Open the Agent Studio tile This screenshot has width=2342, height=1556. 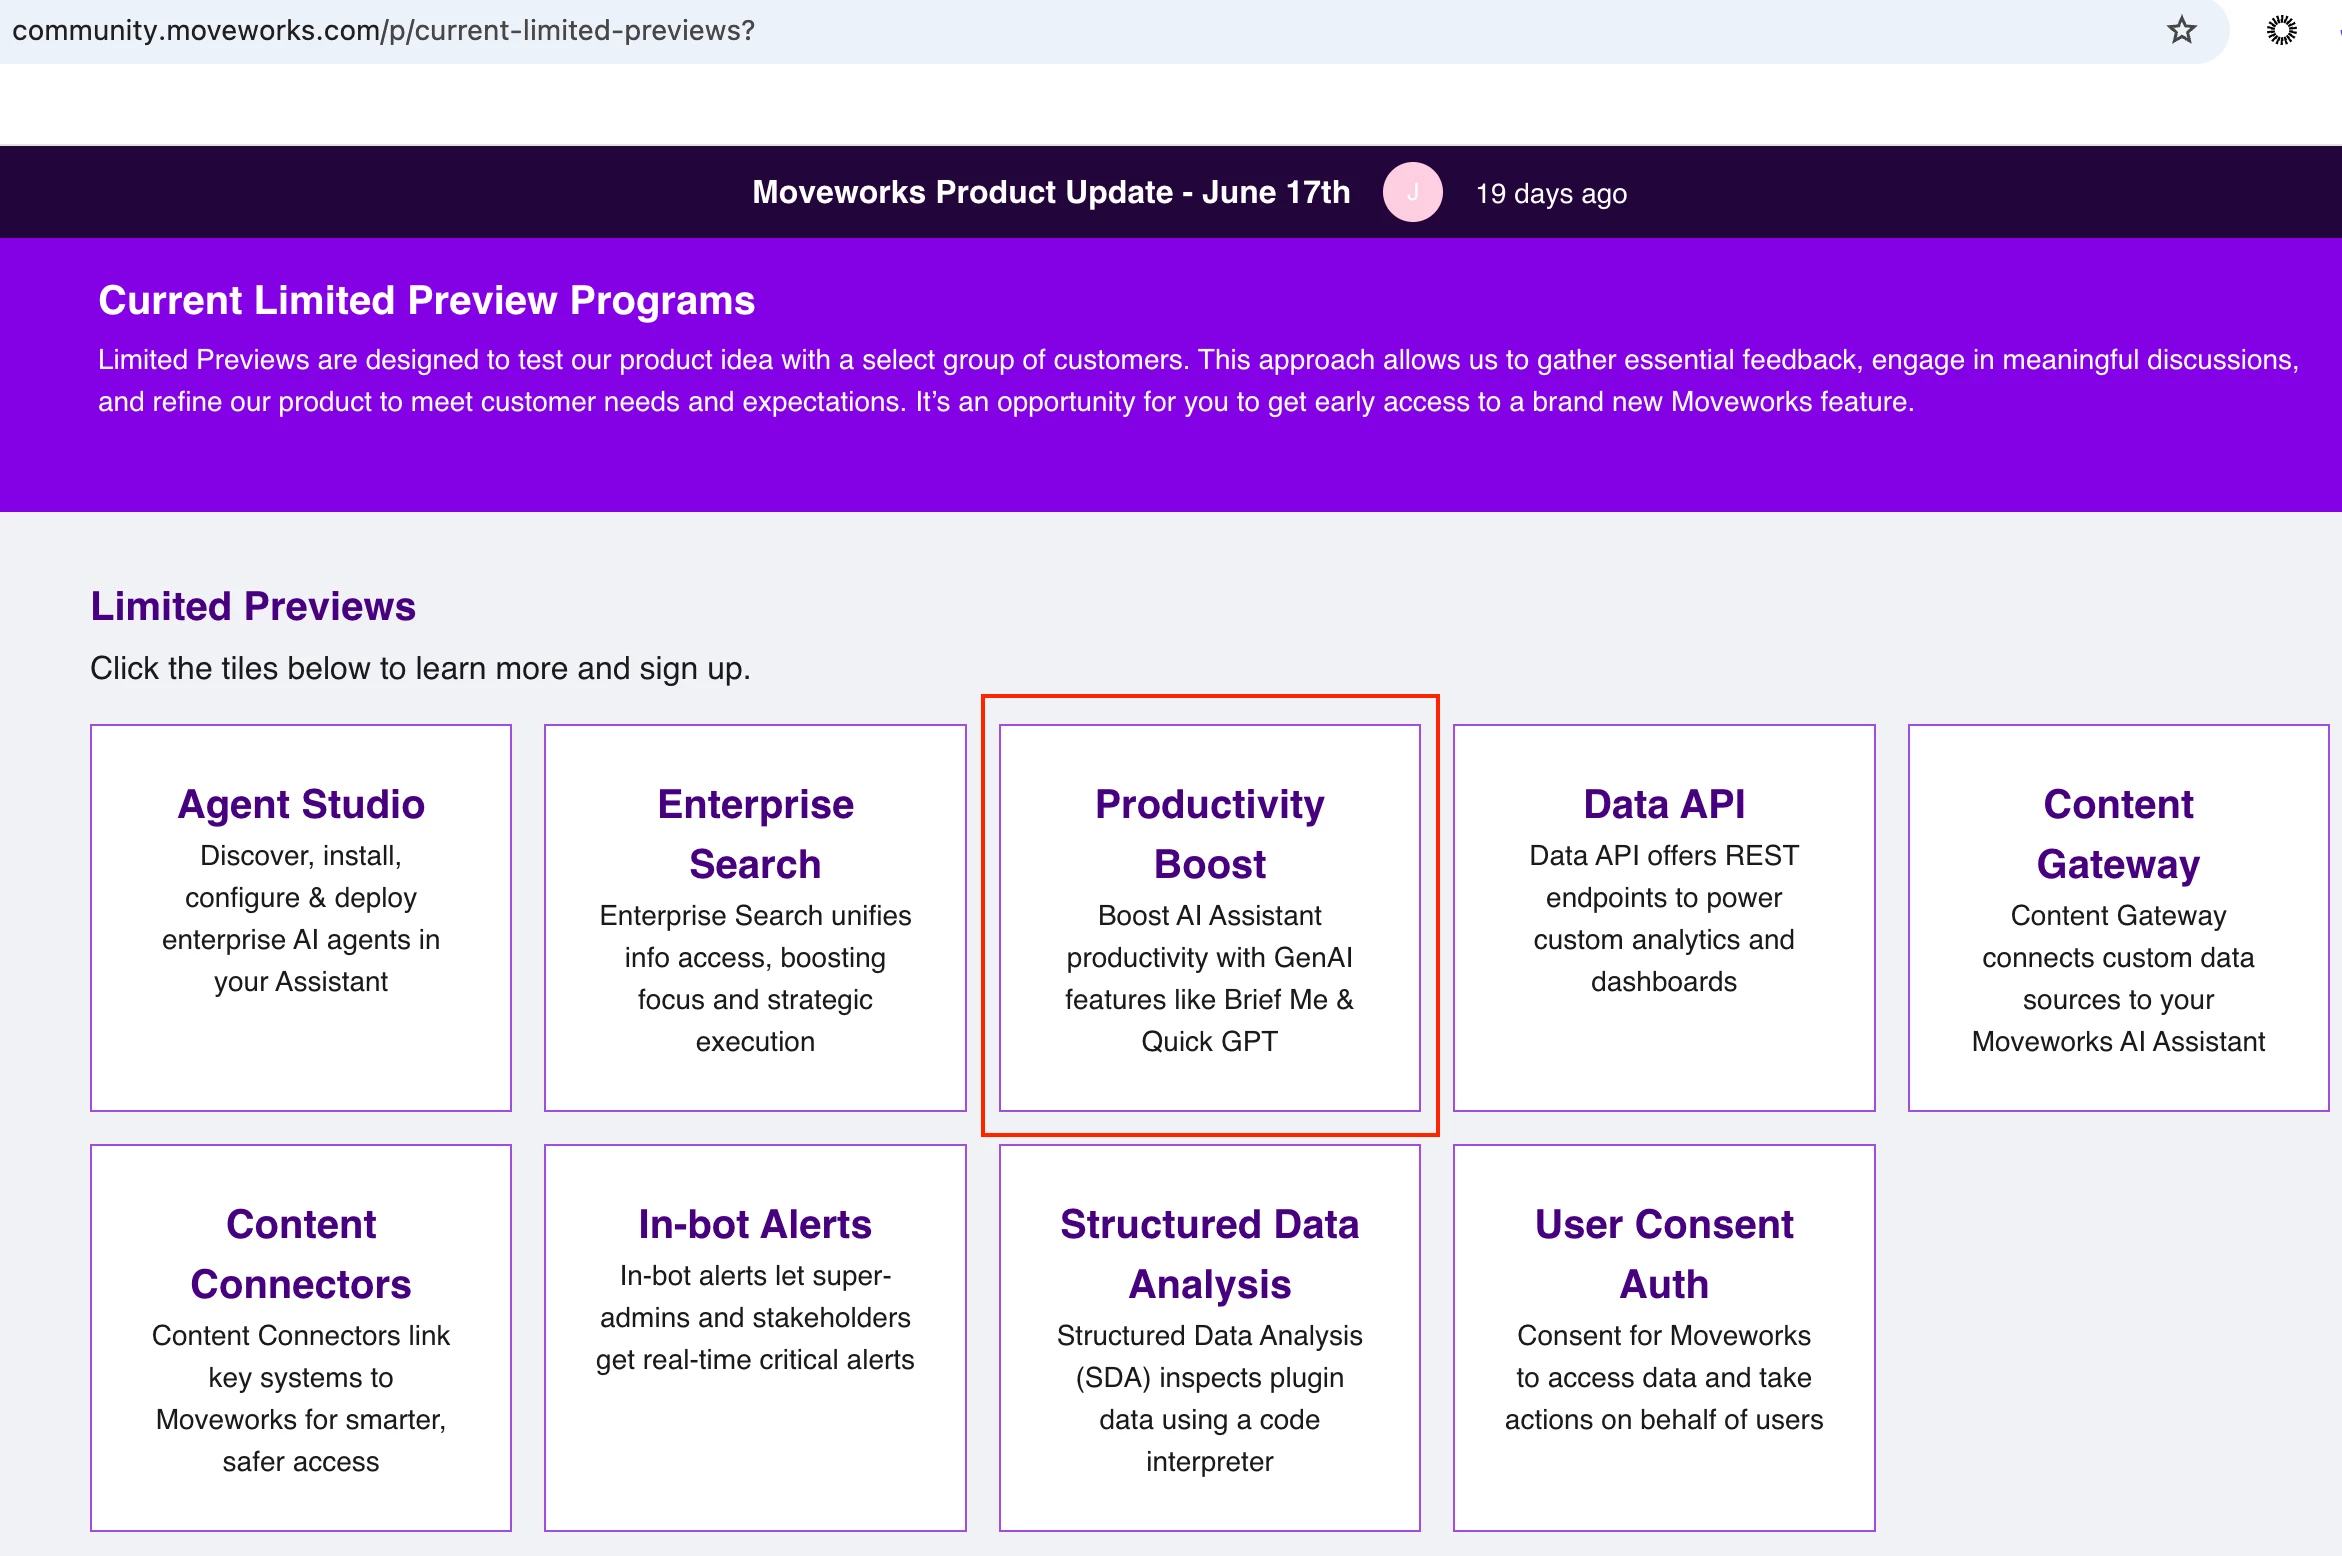tap(301, 917)
